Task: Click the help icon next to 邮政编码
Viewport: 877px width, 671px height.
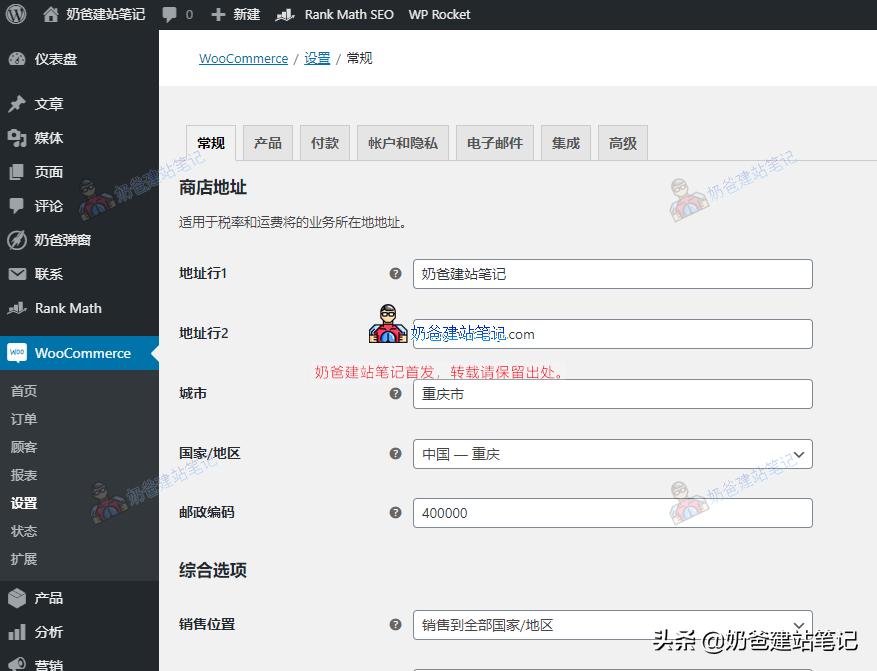Action: pyautogui.click(x=396, y=513)
